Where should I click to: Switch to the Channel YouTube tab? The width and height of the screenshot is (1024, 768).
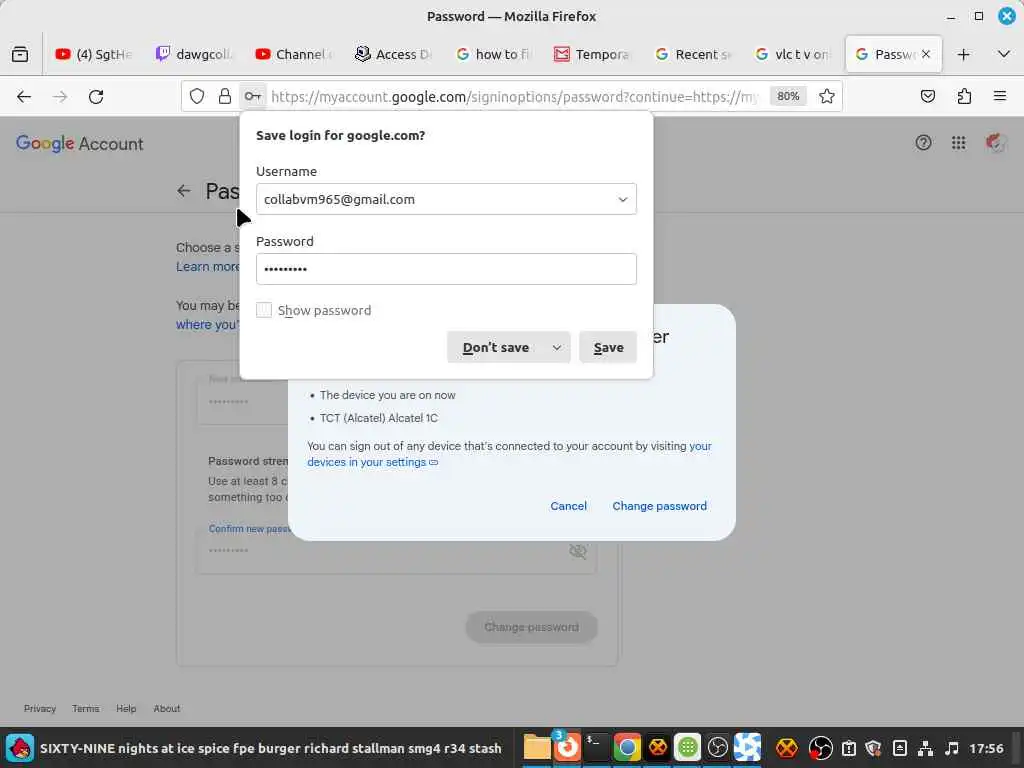point(294,54)
